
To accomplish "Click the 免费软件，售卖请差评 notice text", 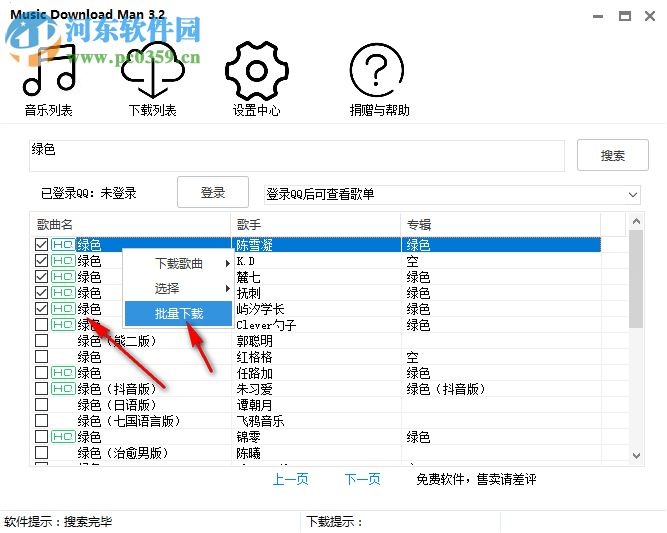I will [476, 479].
